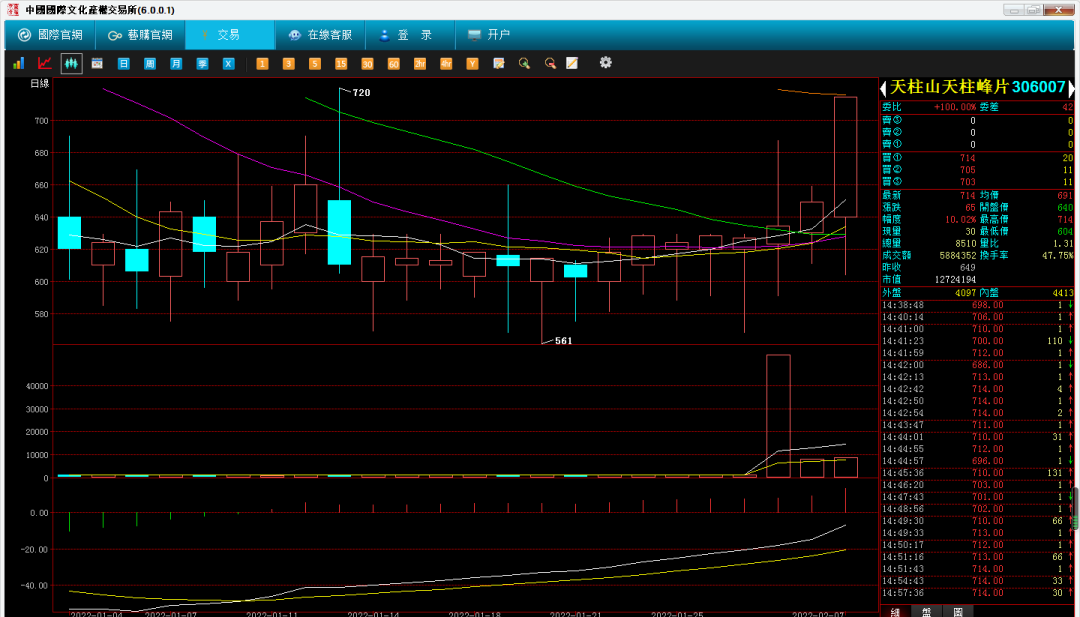
Task: Select the trade row at 14:57:36
Action: coord(977,593)
